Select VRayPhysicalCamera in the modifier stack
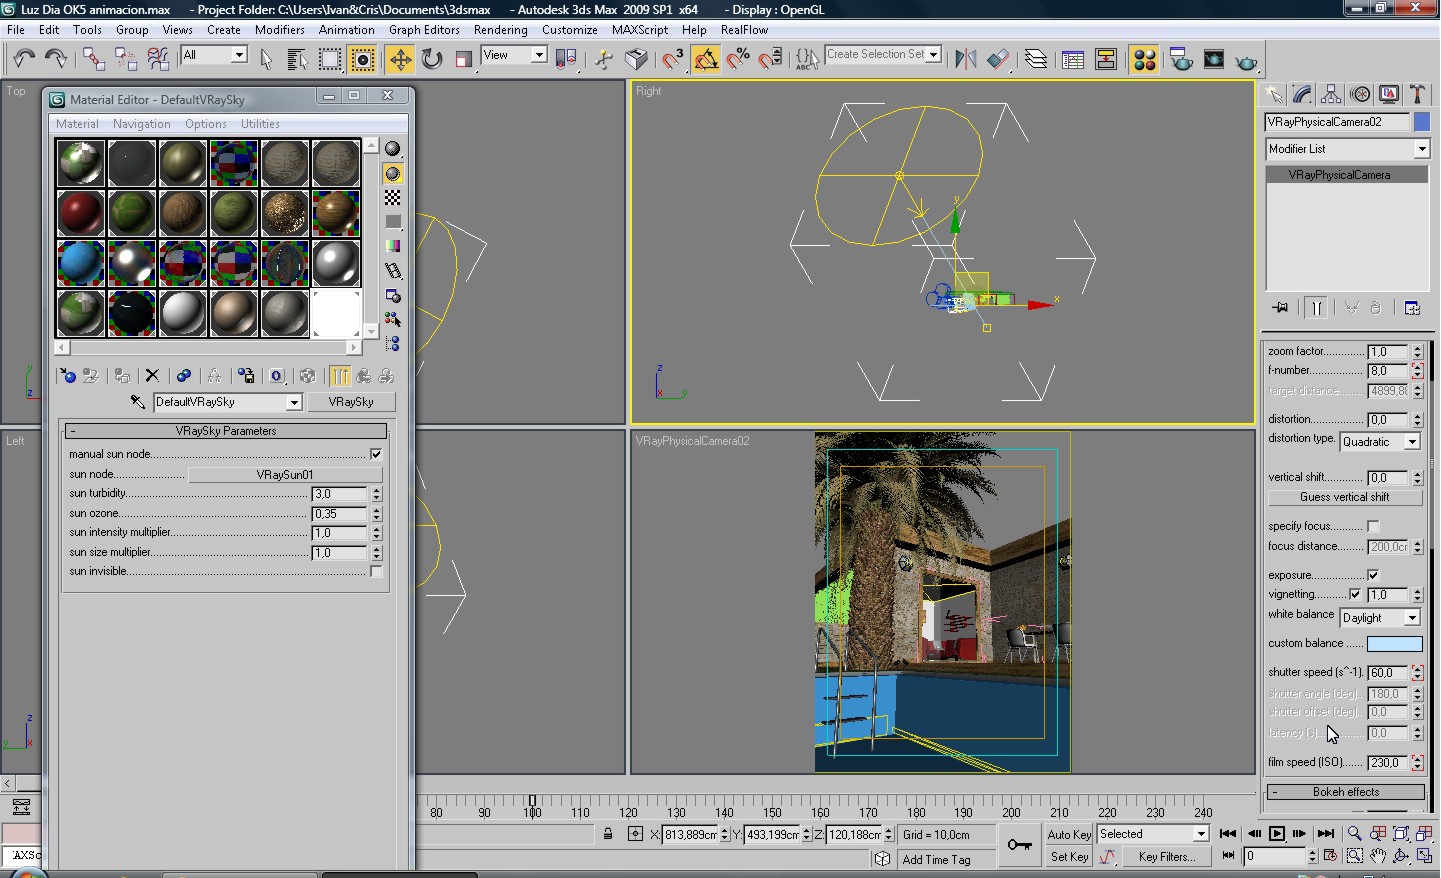This screenshot has width=1441, height=878. [1347, 175]
